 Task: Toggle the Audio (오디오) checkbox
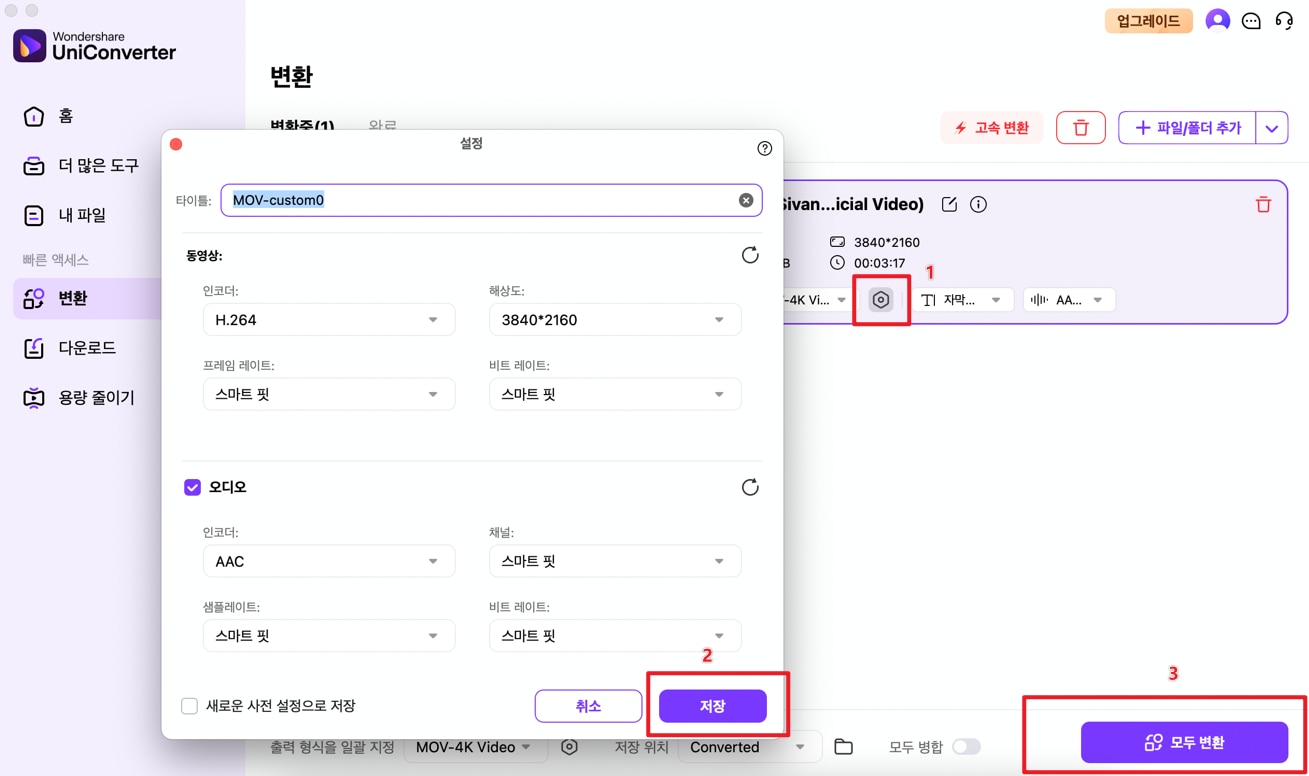coord(192,487)
